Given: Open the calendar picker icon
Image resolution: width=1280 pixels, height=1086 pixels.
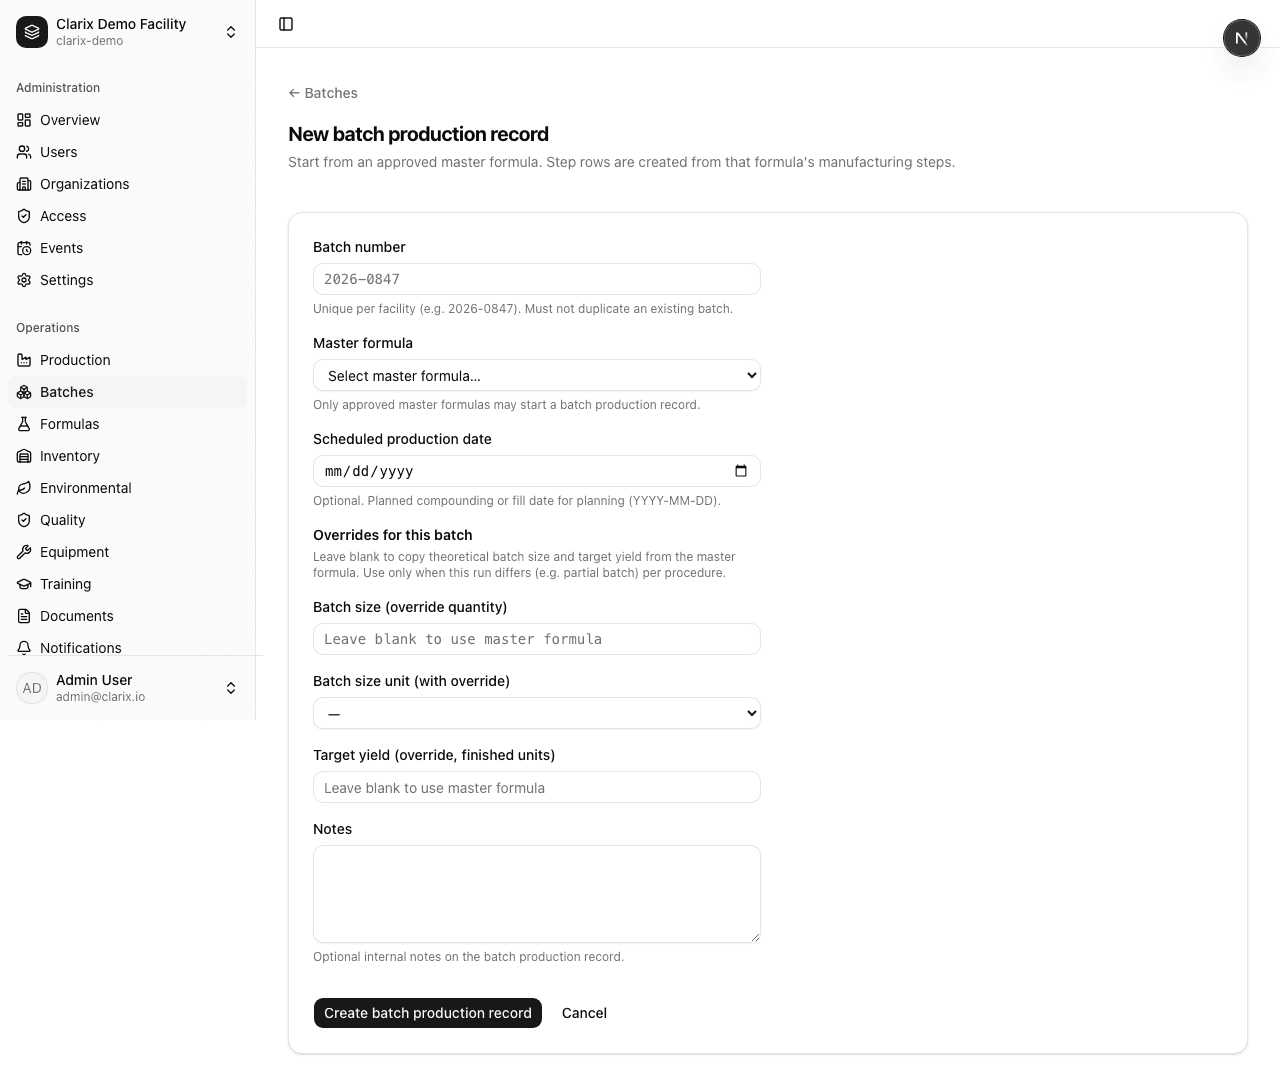Looking at the screenshot, I should 741,471.
